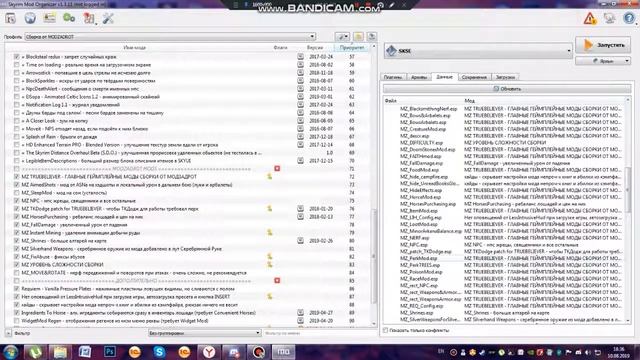Open Skype from the taskbar
This screenshot has height=360, width=640.
pyautogui.click(x=159, y=352)
